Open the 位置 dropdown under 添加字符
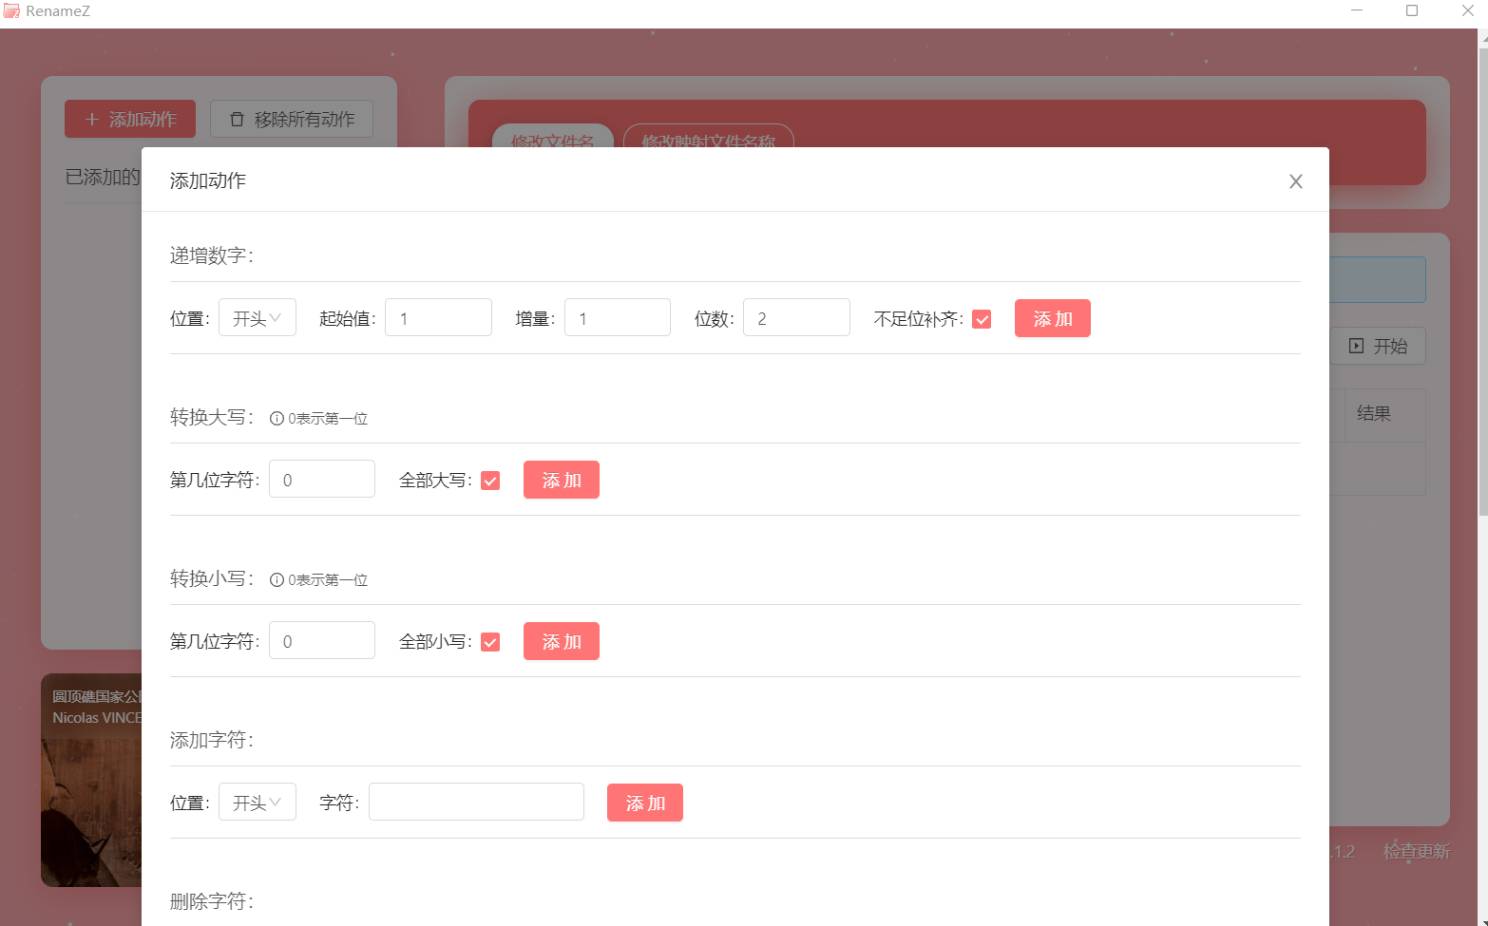 coord(257,802)
